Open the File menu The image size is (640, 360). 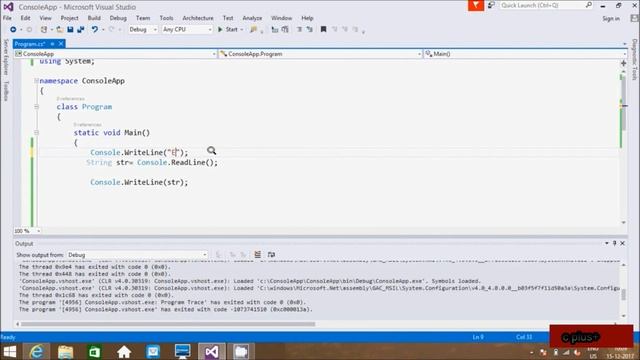[x=7, y=18]
